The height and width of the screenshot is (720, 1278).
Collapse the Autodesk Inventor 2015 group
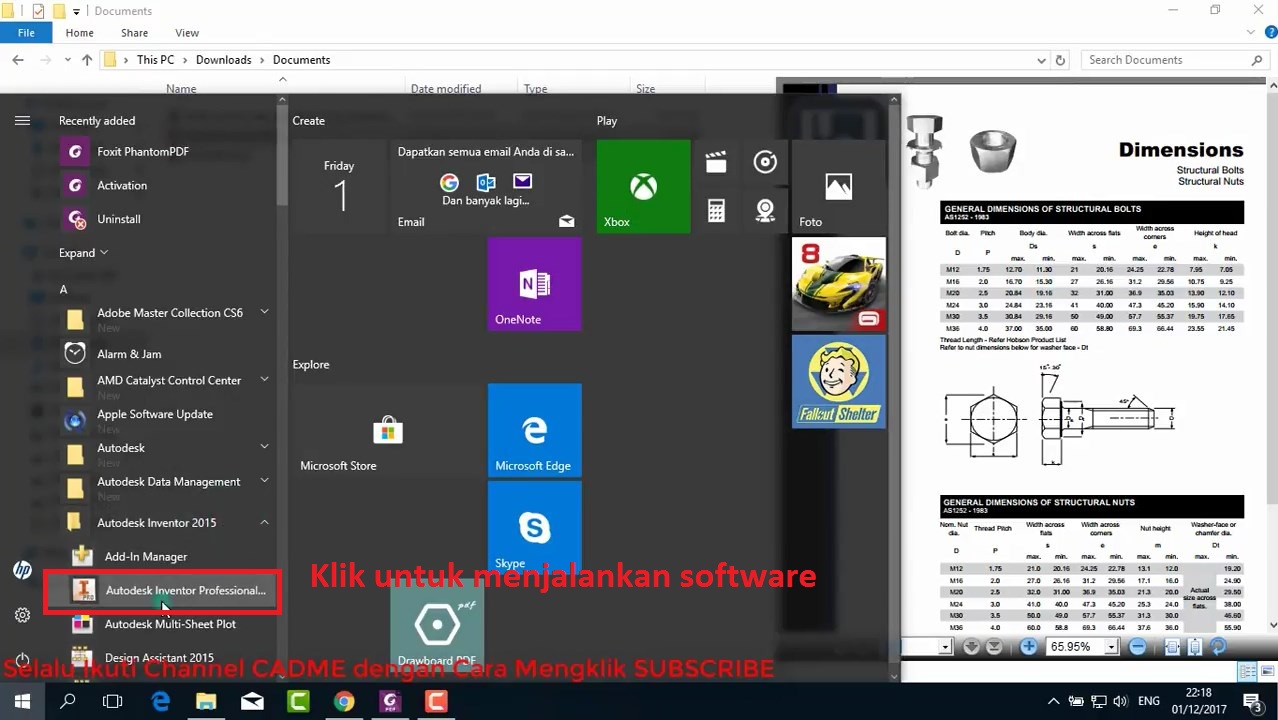tap(264, 522)
